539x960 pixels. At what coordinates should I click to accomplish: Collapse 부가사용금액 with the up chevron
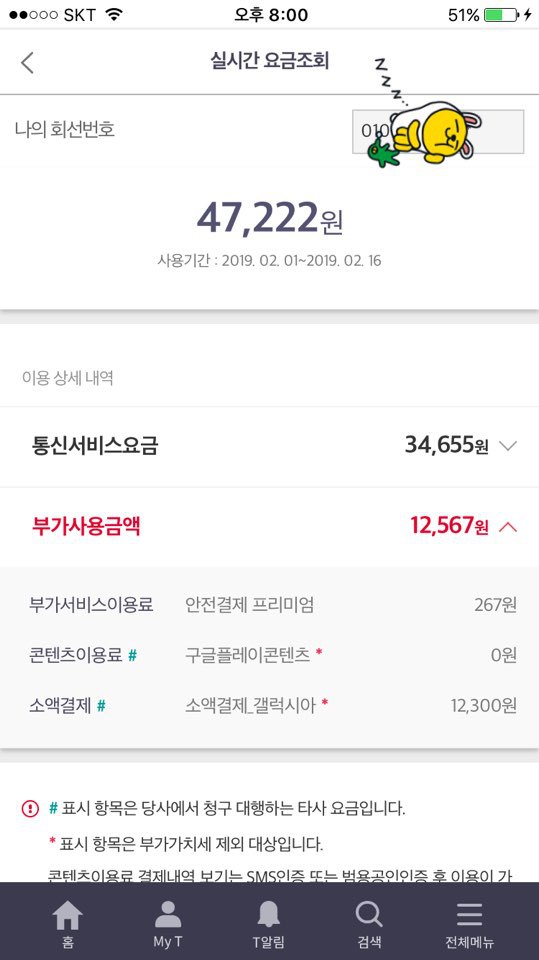tap(508, 527)
